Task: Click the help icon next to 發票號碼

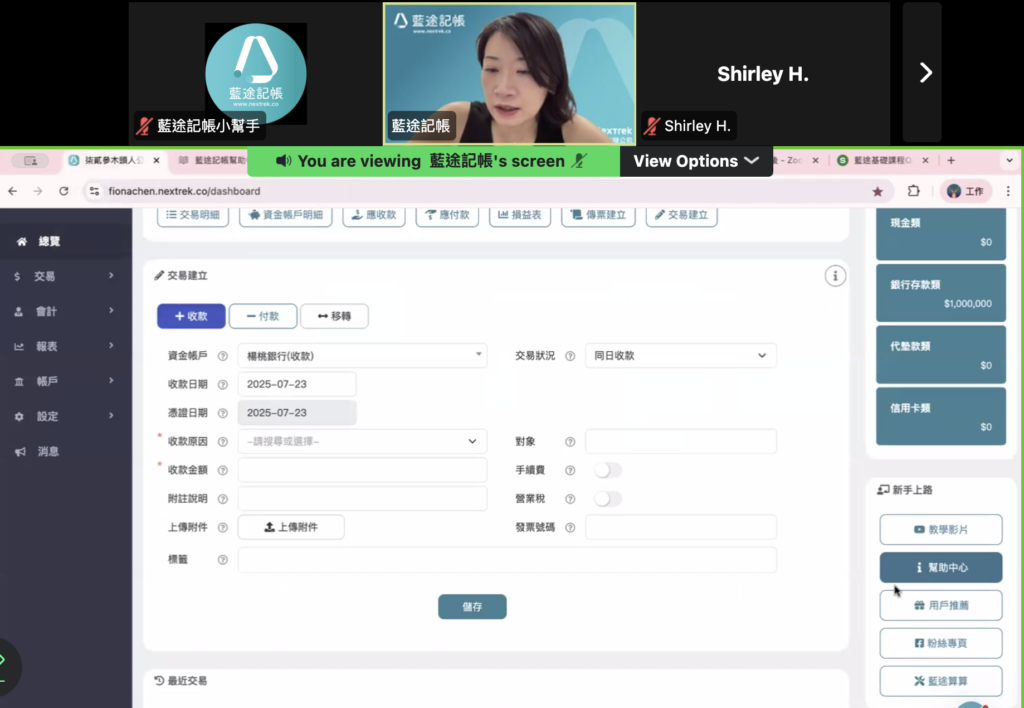Action: click(x=570, y=528)
